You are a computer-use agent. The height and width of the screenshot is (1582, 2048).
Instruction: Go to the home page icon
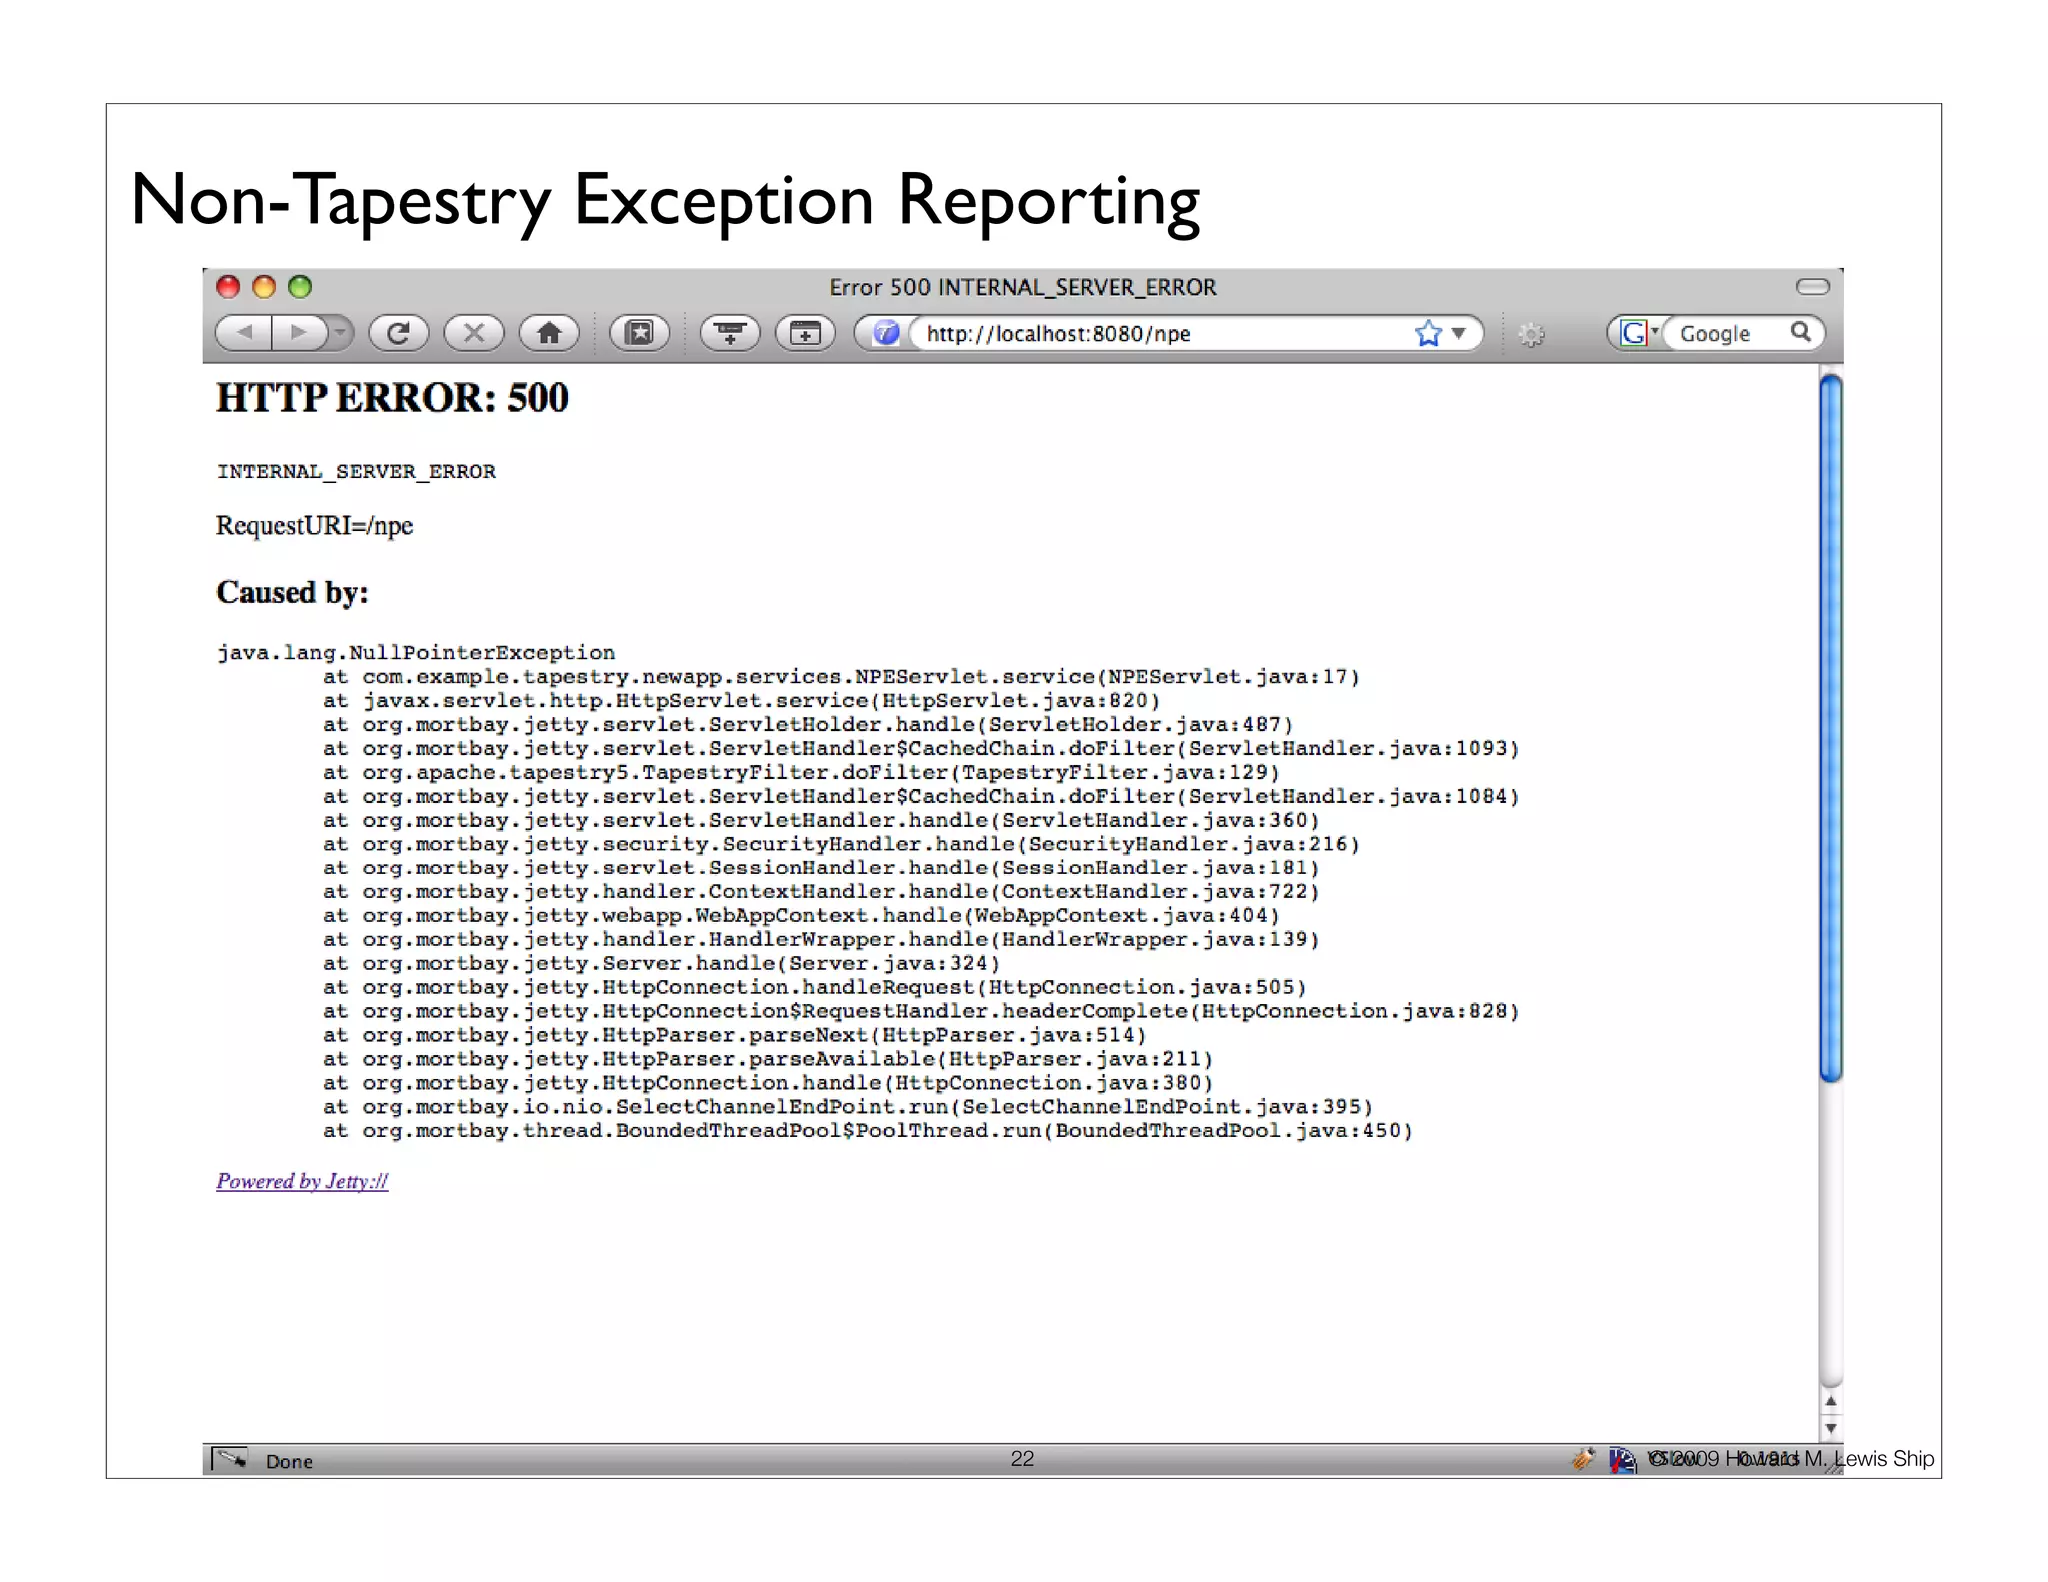click(549, 333)
